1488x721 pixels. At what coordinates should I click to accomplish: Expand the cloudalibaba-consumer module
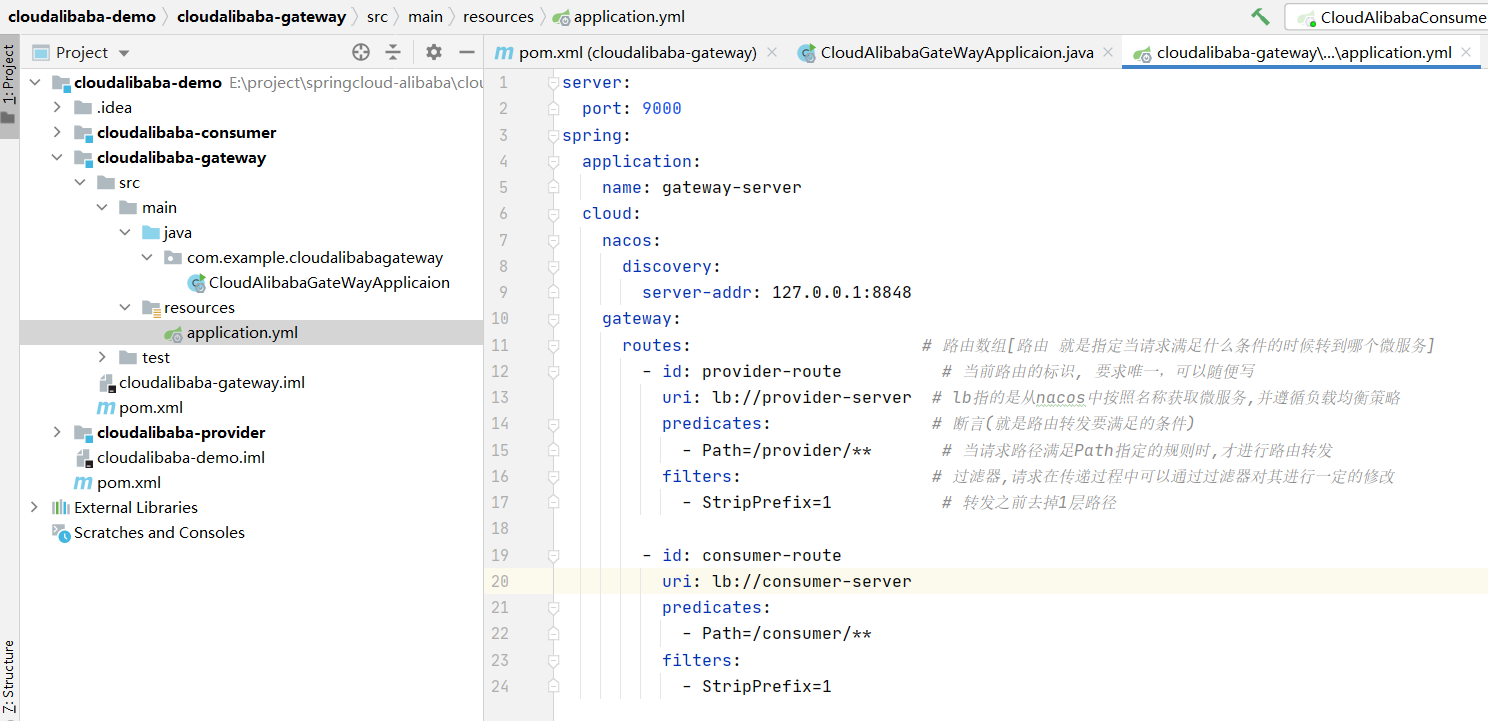coord(57,132)
